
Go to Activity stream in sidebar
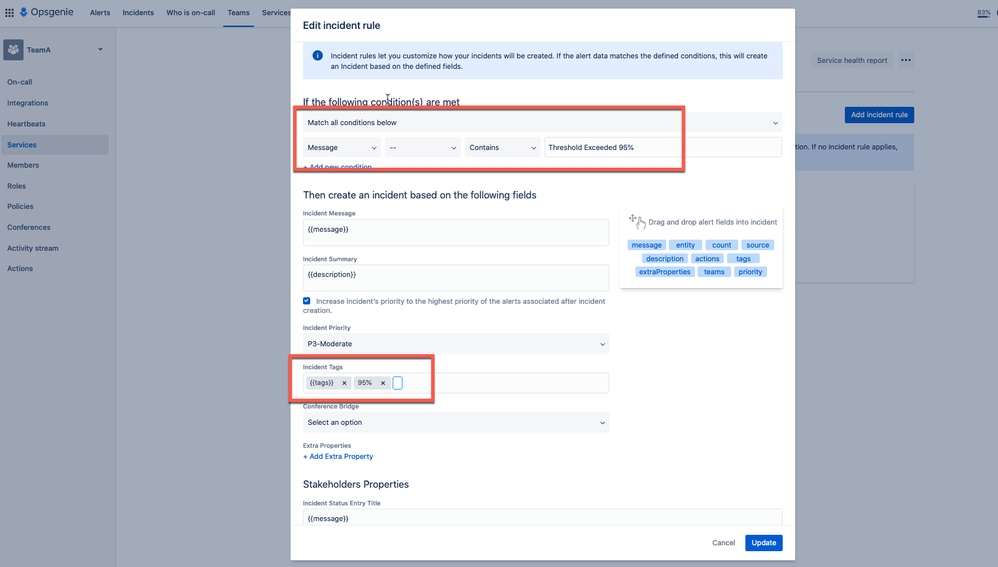tap(32, 249)
